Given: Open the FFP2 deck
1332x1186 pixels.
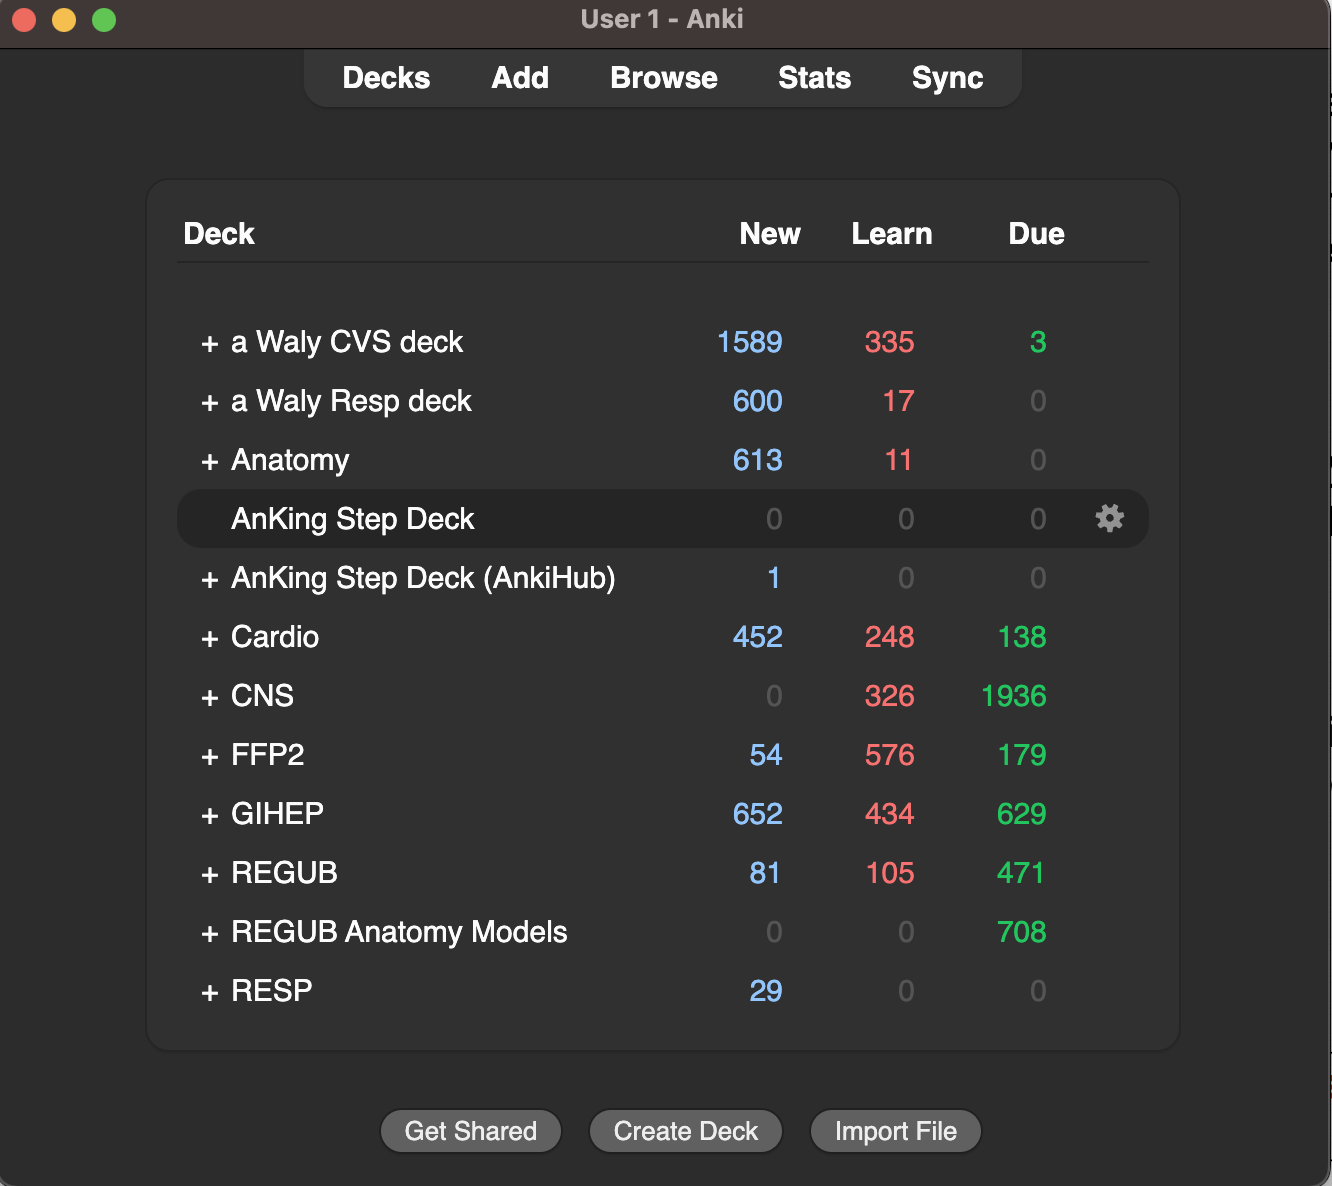Looking at the screenshot, I should click(x=268, y=755).
